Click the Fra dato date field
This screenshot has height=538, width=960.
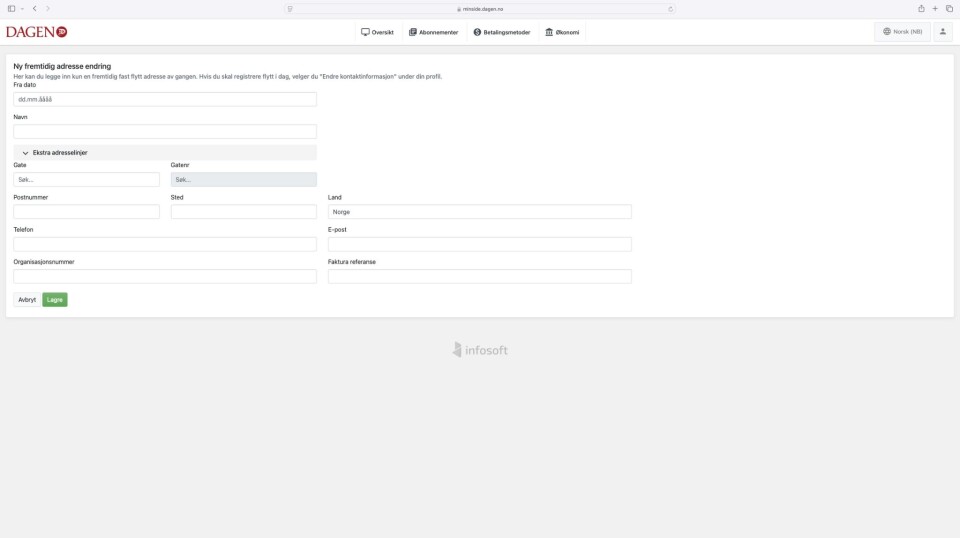[165, 100]
